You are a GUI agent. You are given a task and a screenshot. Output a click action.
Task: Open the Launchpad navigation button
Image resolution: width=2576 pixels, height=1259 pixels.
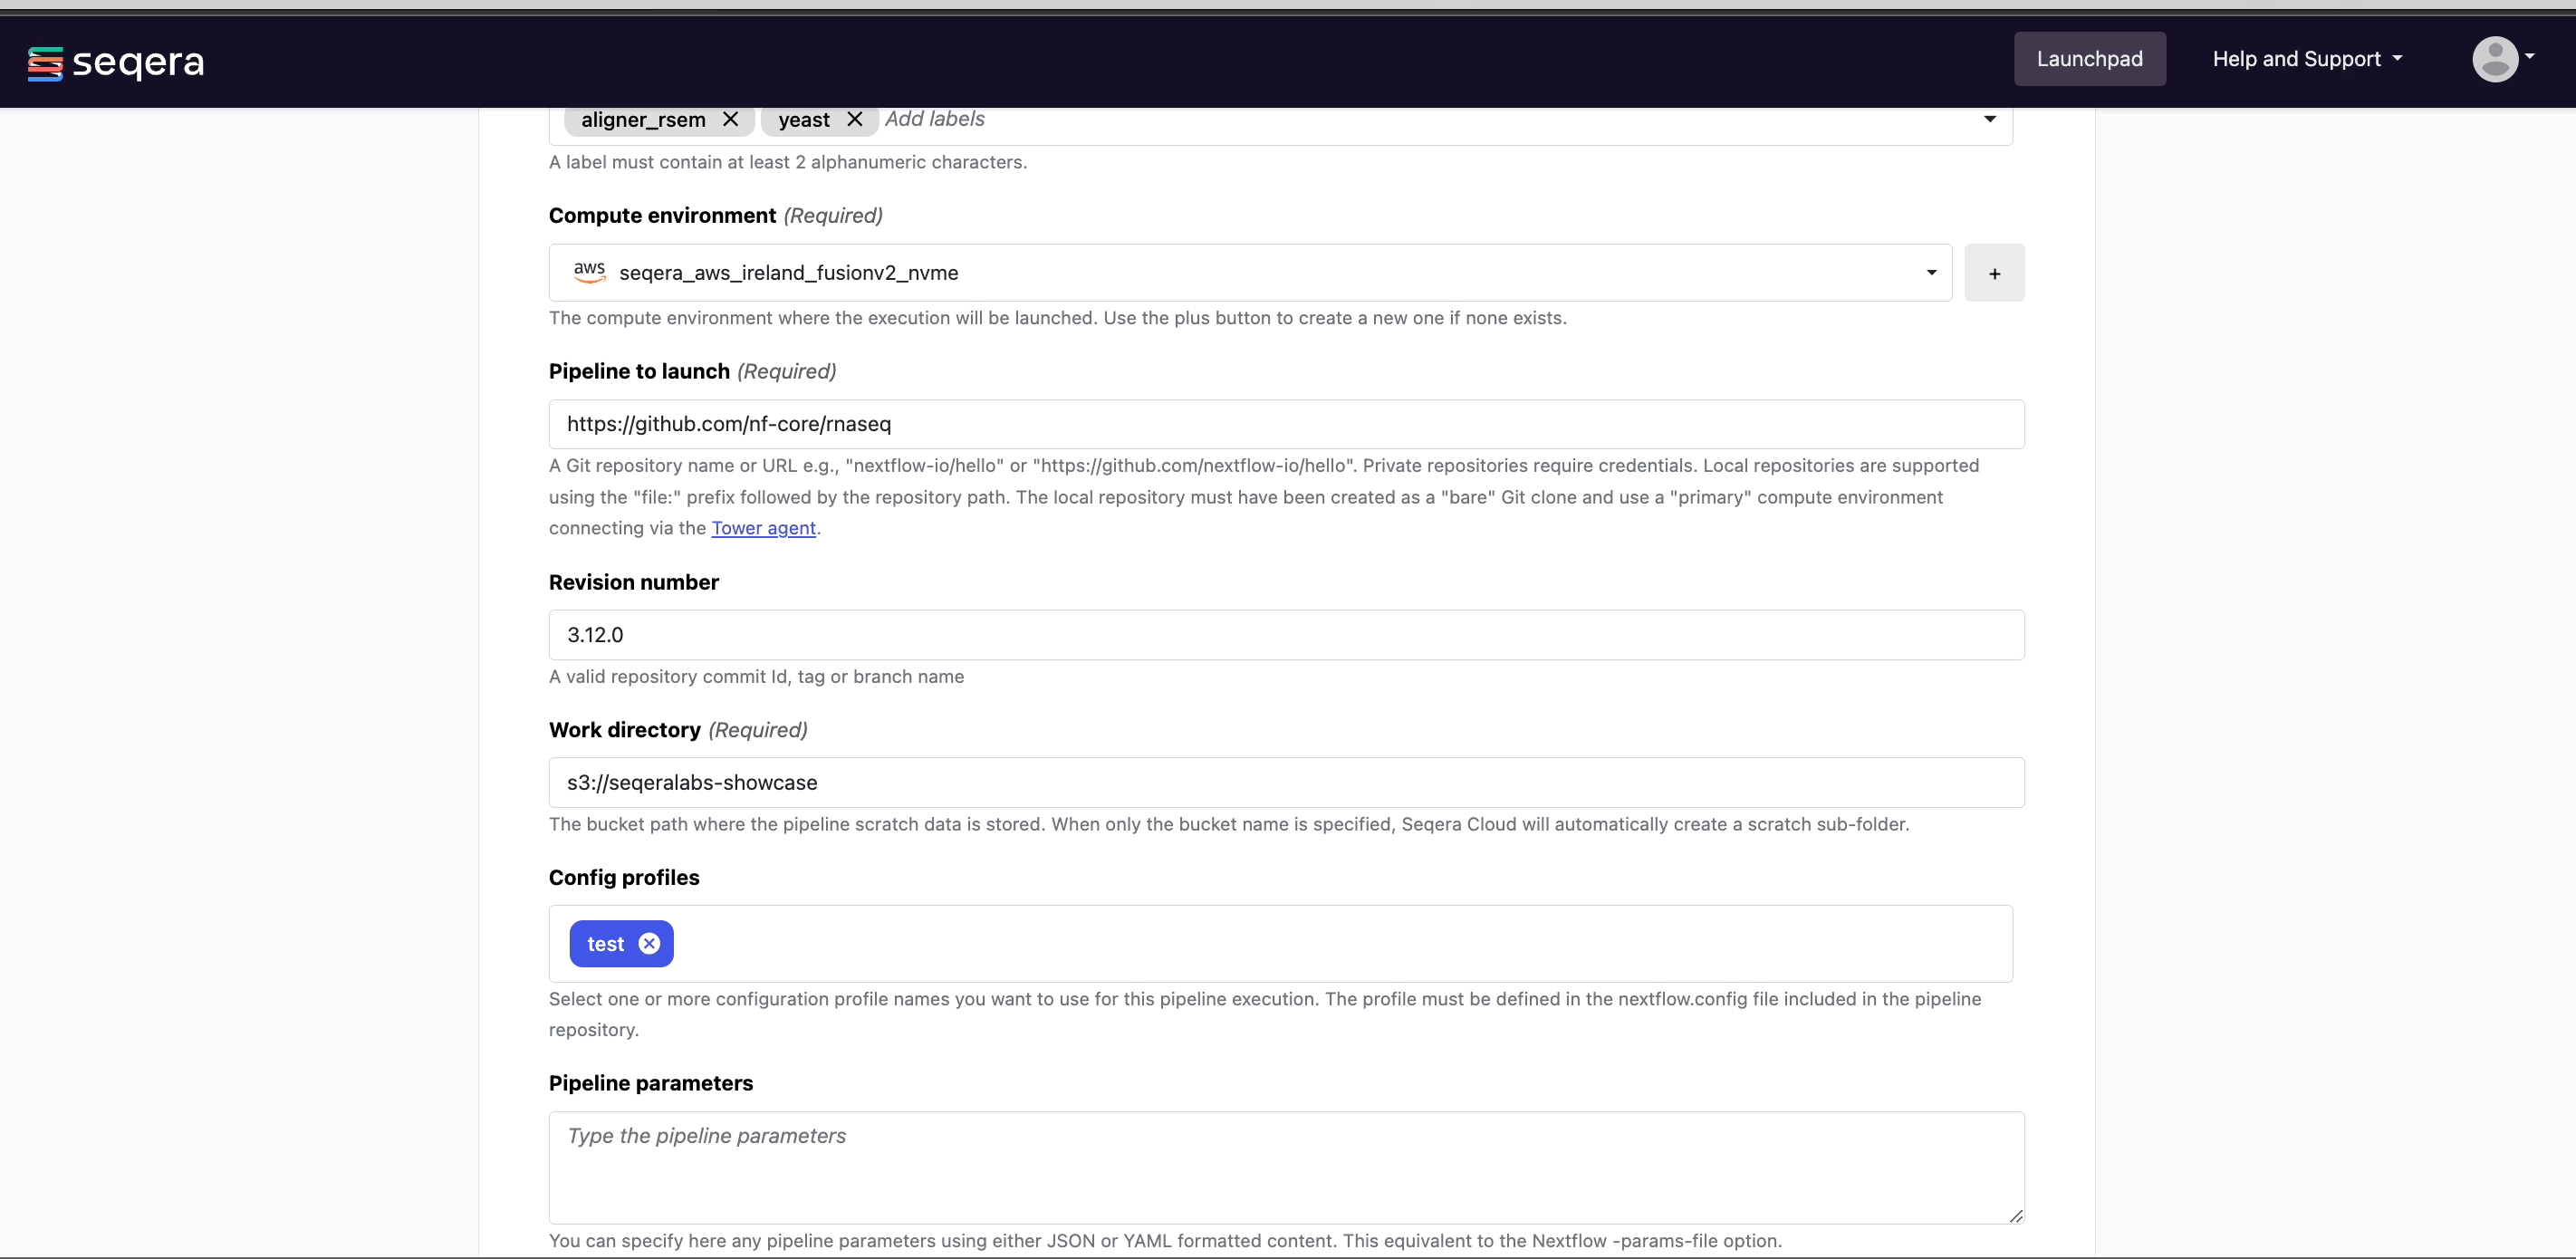pyautogui.click(x=2090, y=58)
